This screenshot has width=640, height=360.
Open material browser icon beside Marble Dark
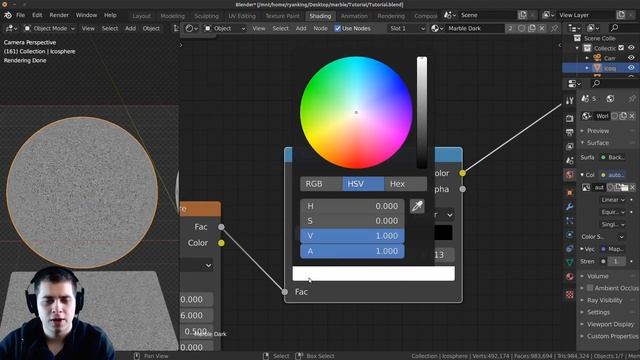coord(436,28)
